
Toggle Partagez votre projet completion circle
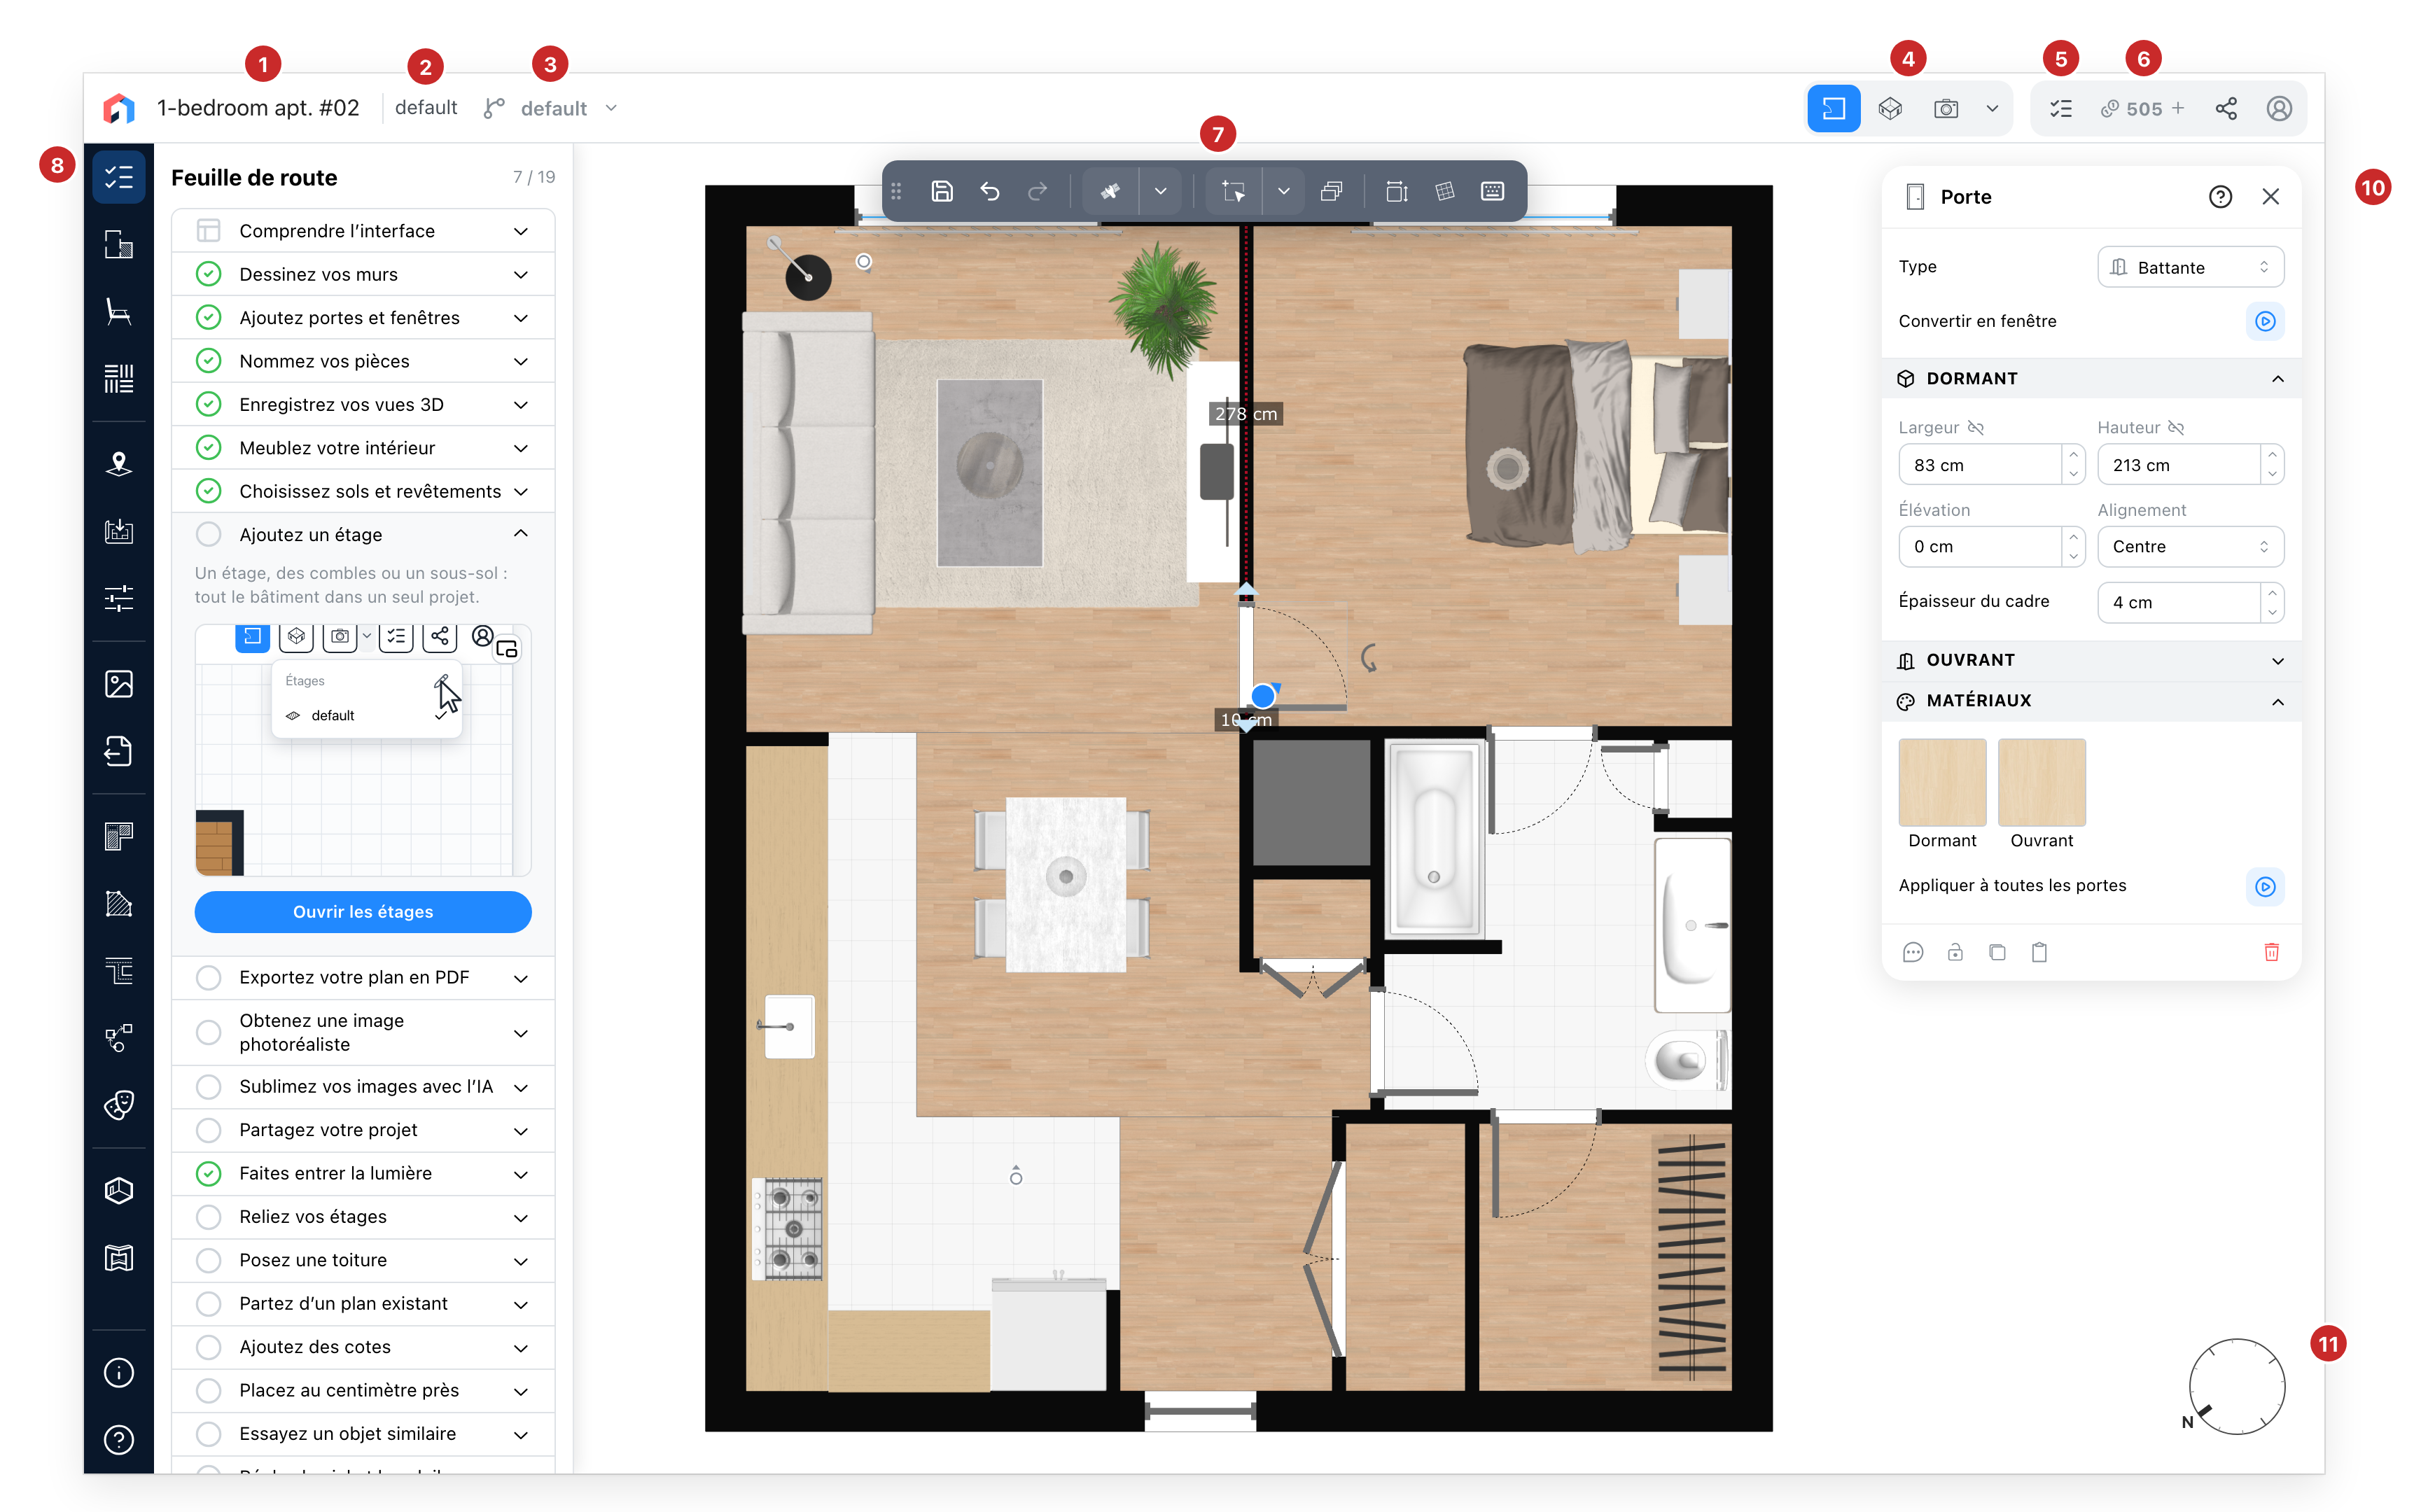click(208, 1129)
